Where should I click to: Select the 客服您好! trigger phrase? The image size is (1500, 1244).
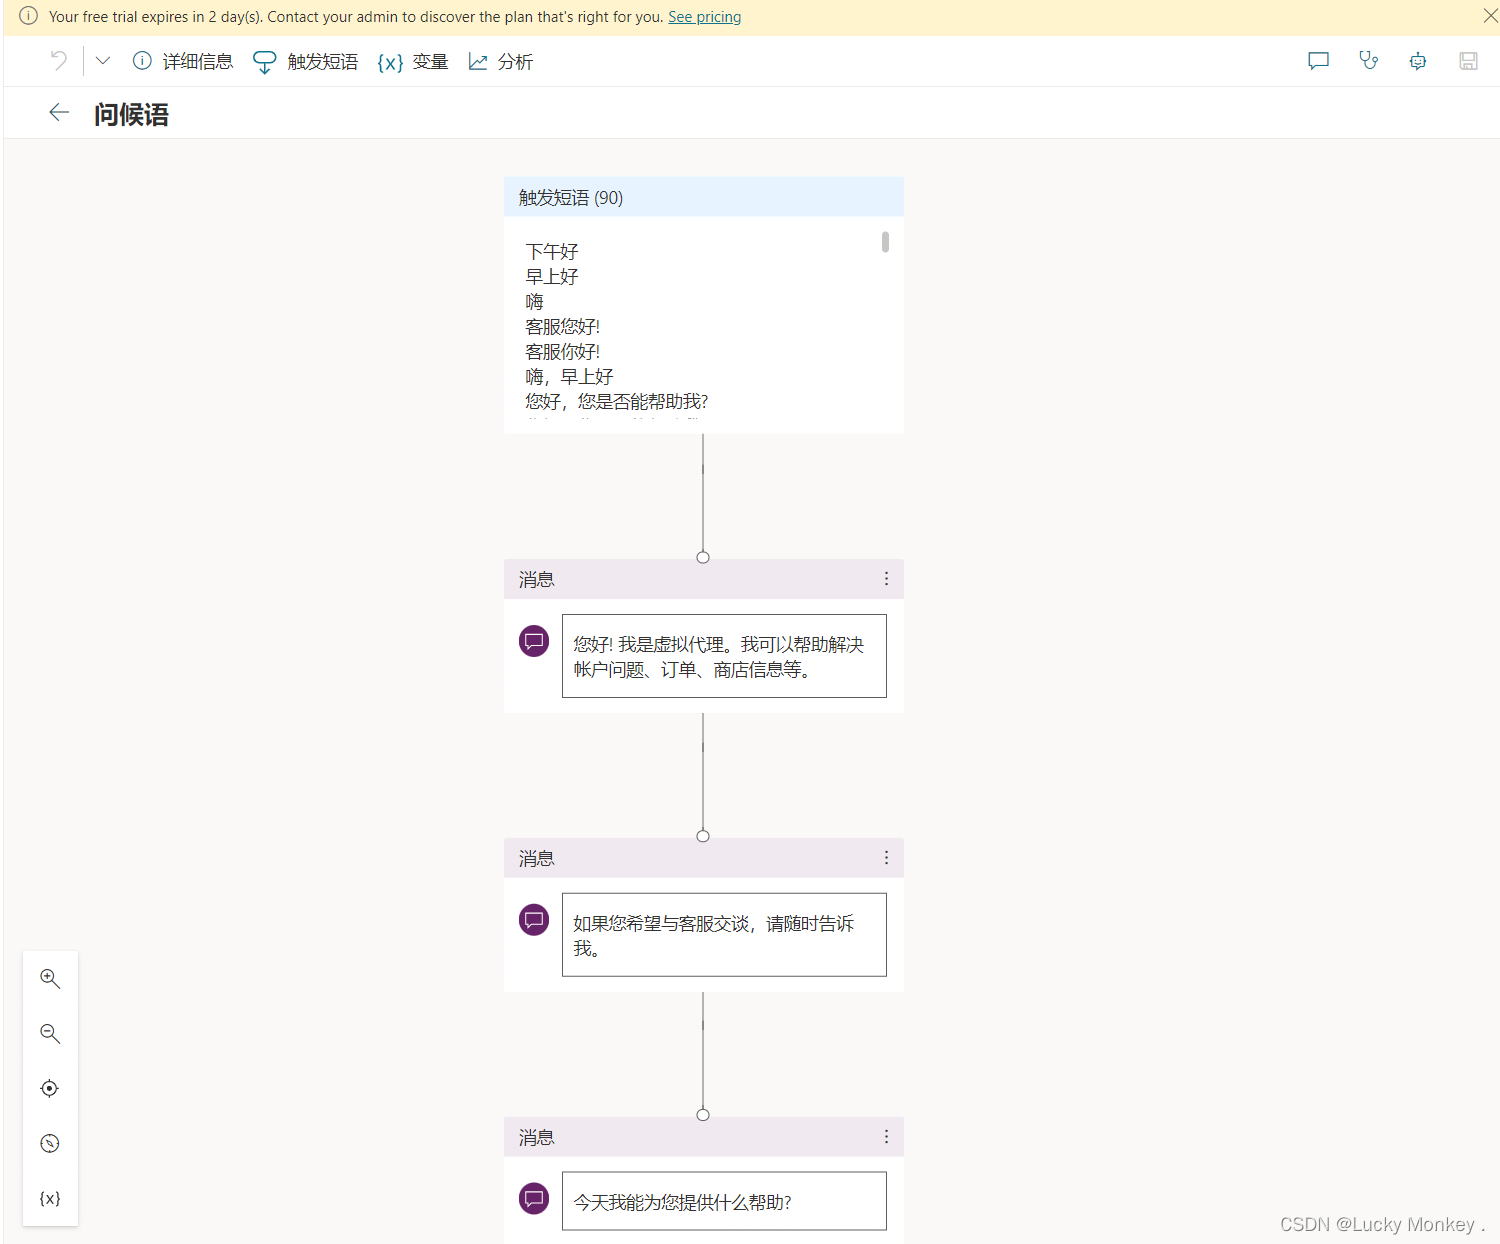(563, 326)
